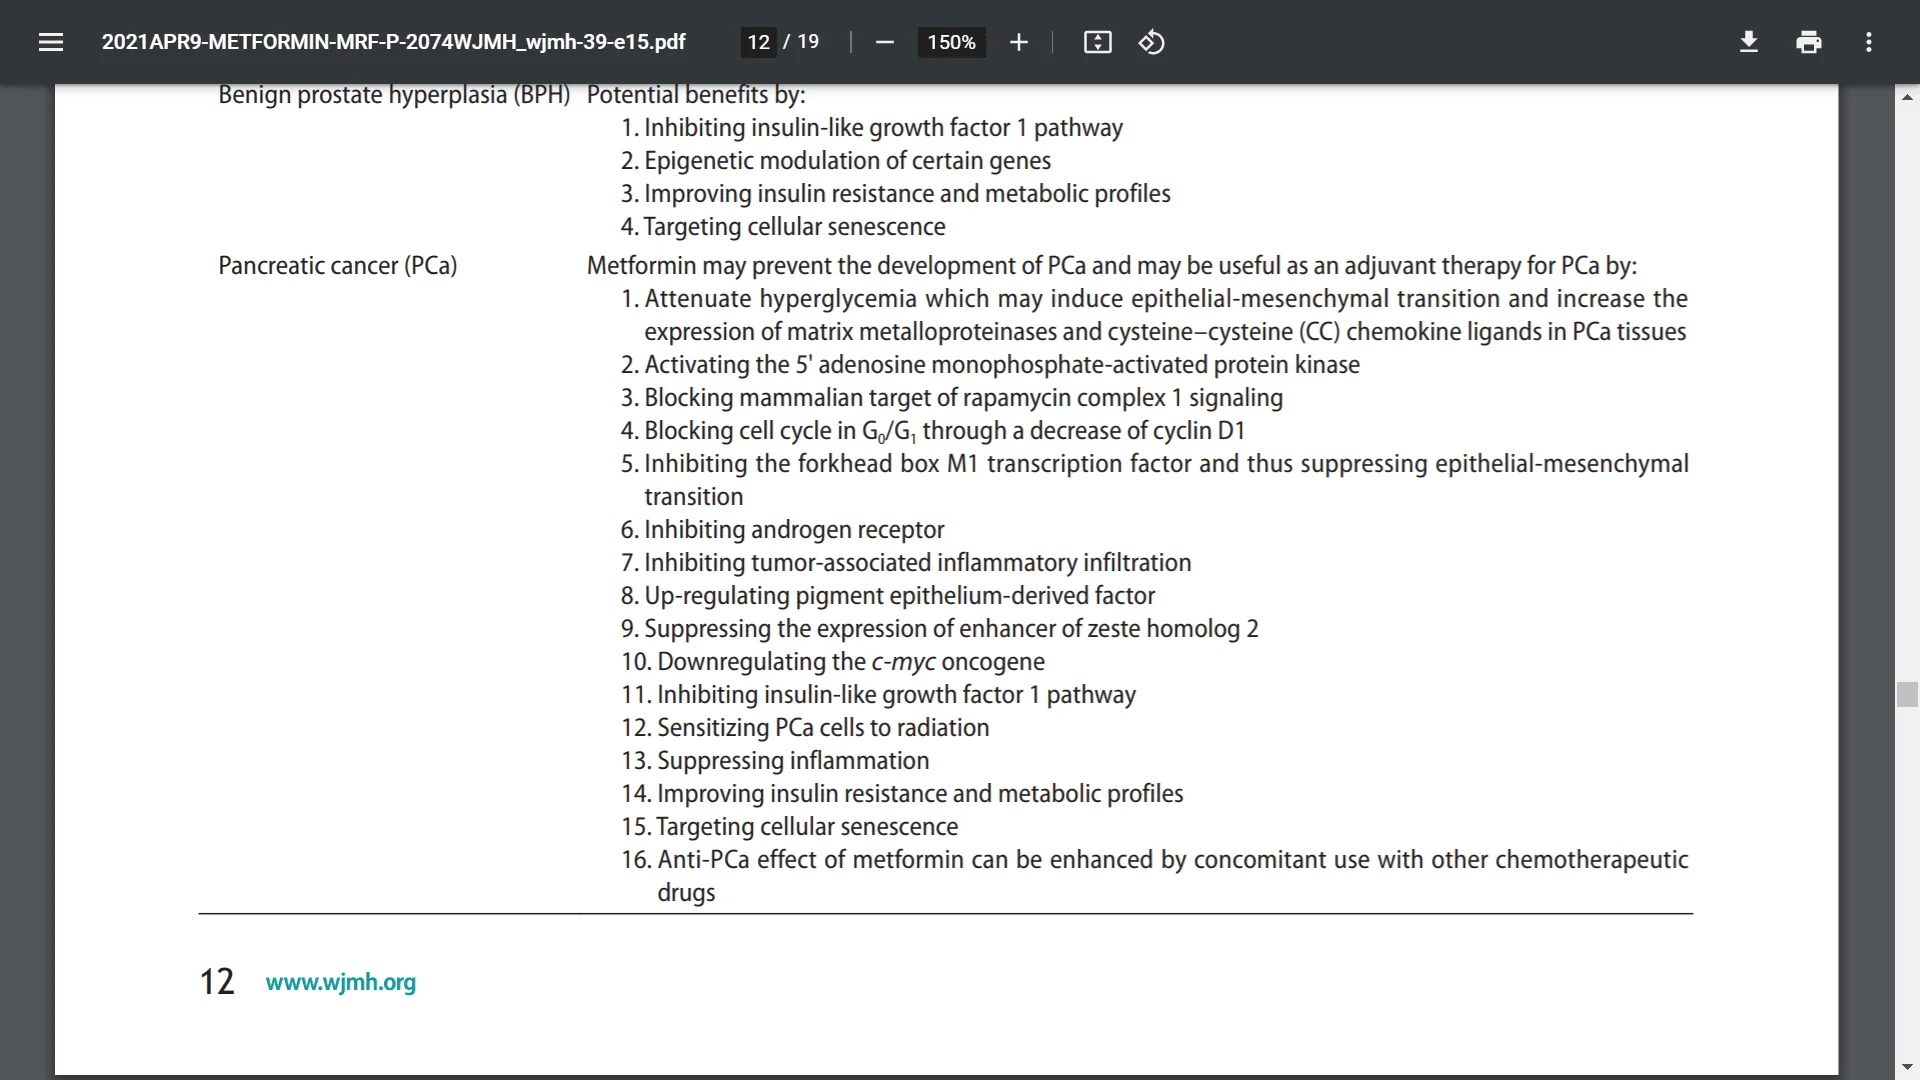Click 'Attenuate hyperglycemia which may induce' line
1920x1080 pixels.
tap(1155, 315)
